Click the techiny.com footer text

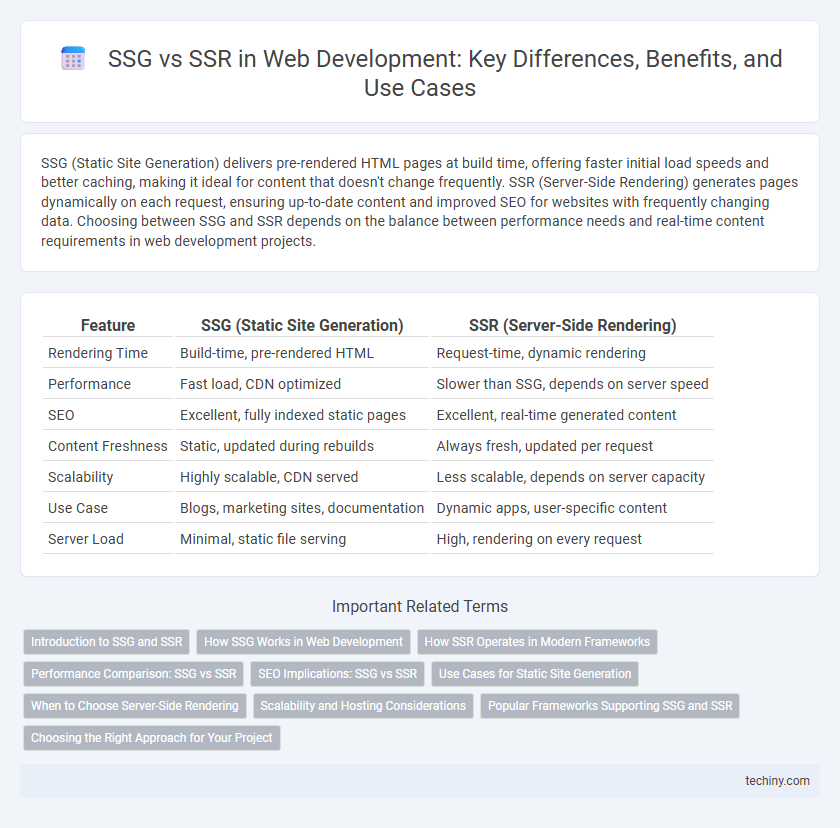tap(777, 781)
